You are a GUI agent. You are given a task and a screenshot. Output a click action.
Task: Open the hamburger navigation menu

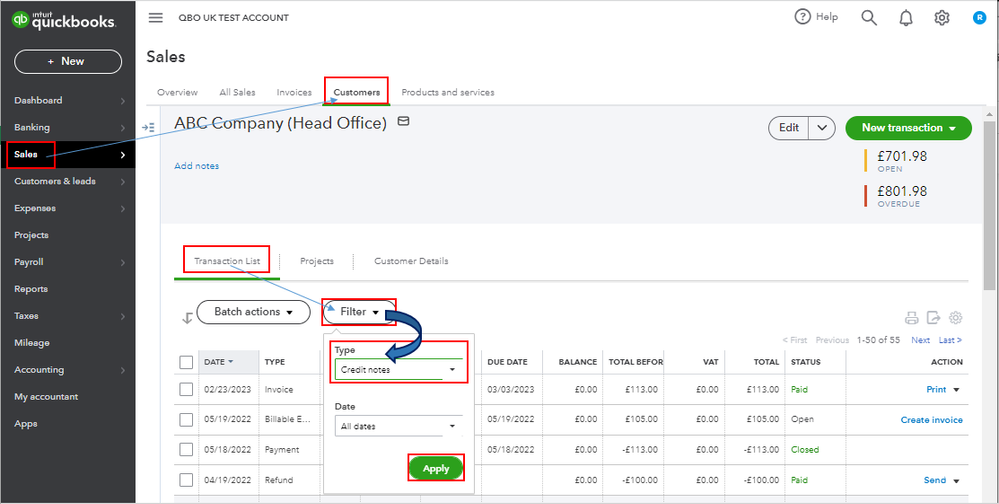[155, 18]
